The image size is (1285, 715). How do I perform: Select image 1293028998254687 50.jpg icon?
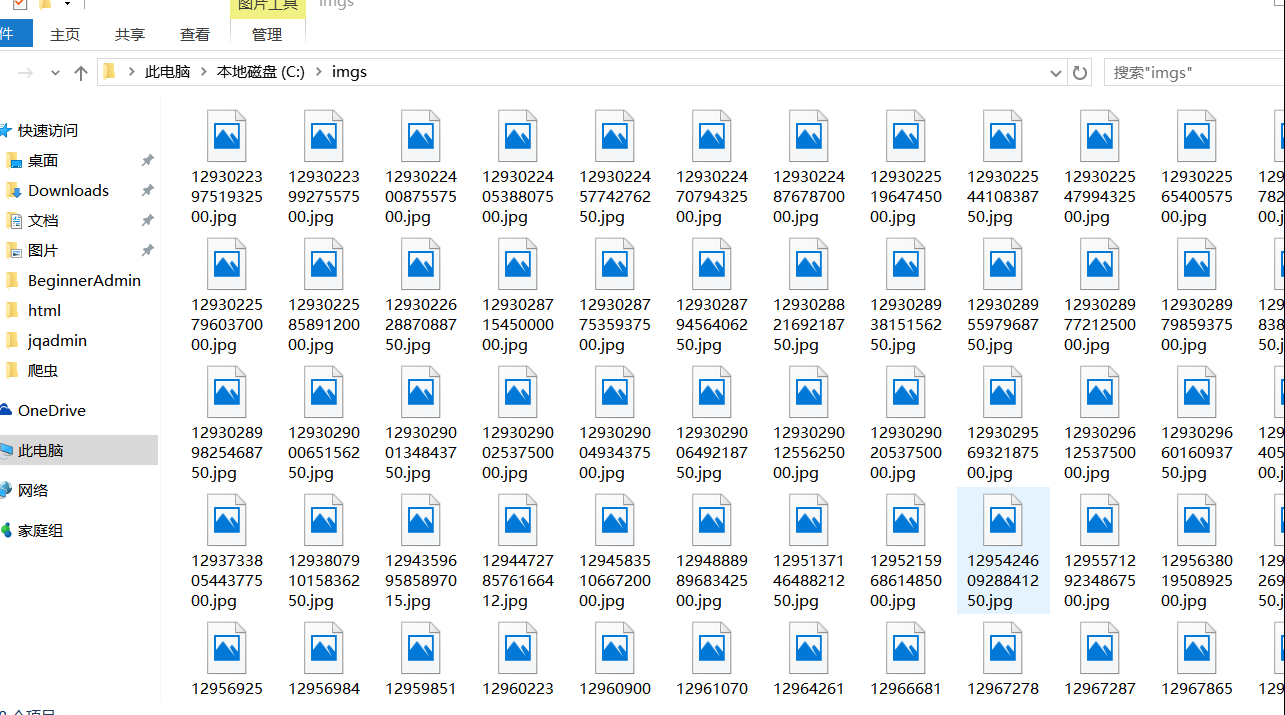click(227, 392)
